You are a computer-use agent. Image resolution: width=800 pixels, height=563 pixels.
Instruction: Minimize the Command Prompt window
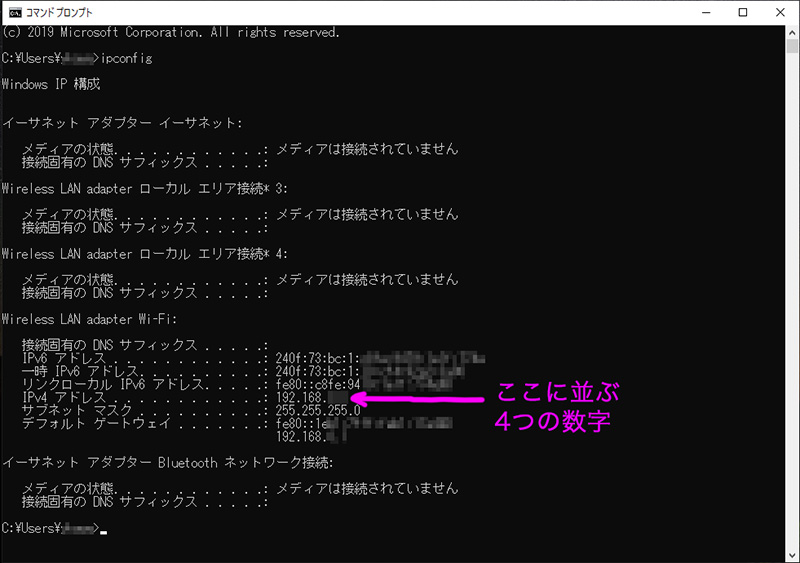click(x=706, y=12)
